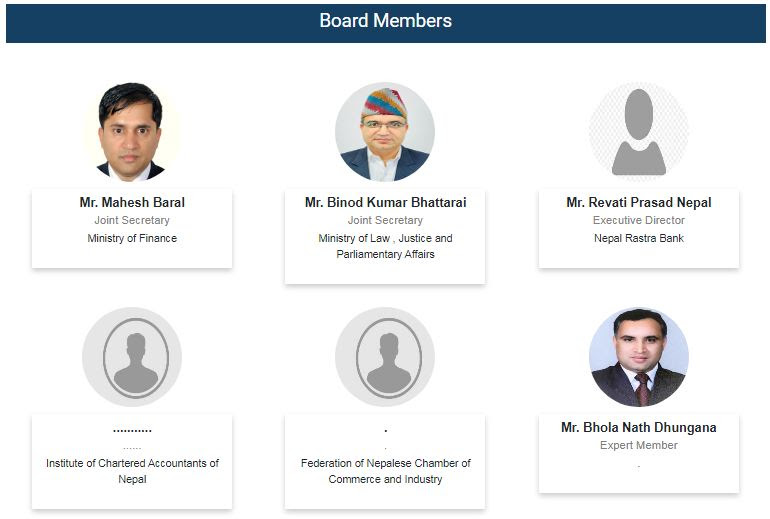The width and height of the screenshot is (770, 519).
Task: Select the name Mr. Mahesh Baral
Action: (x=132, y=202)
